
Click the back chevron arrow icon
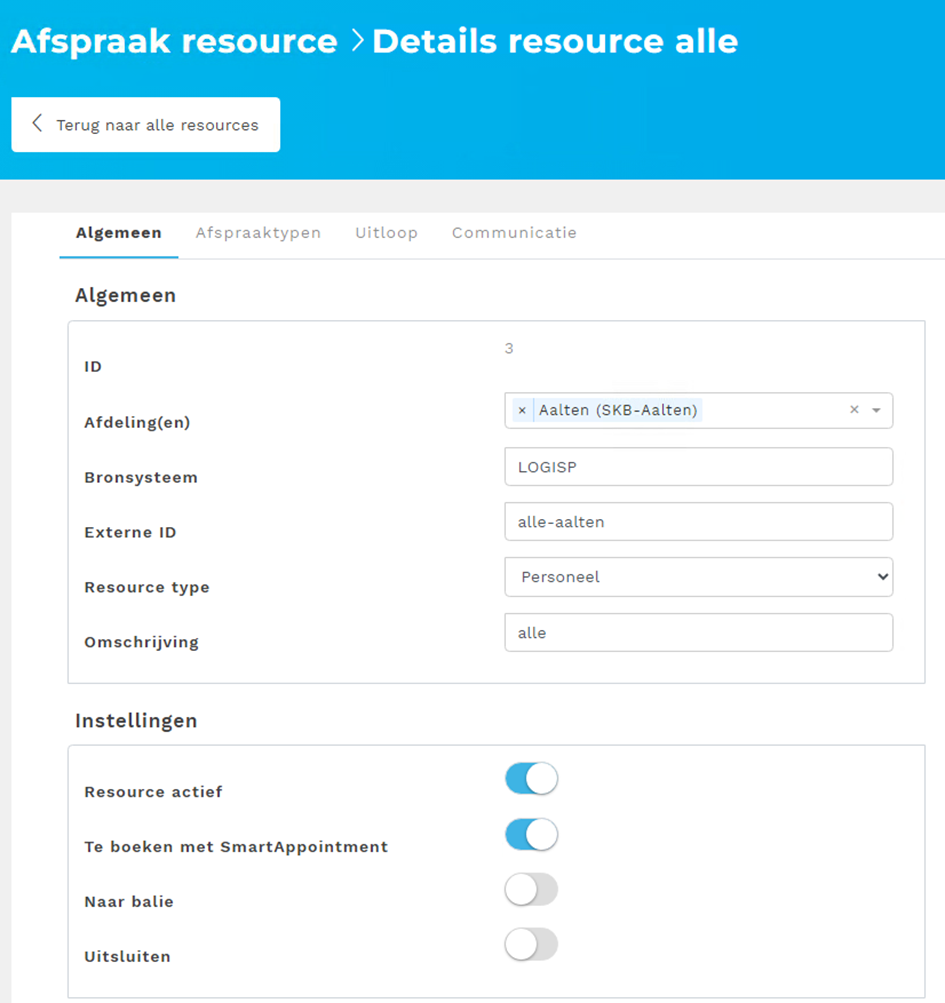click(x=37, y=124)
